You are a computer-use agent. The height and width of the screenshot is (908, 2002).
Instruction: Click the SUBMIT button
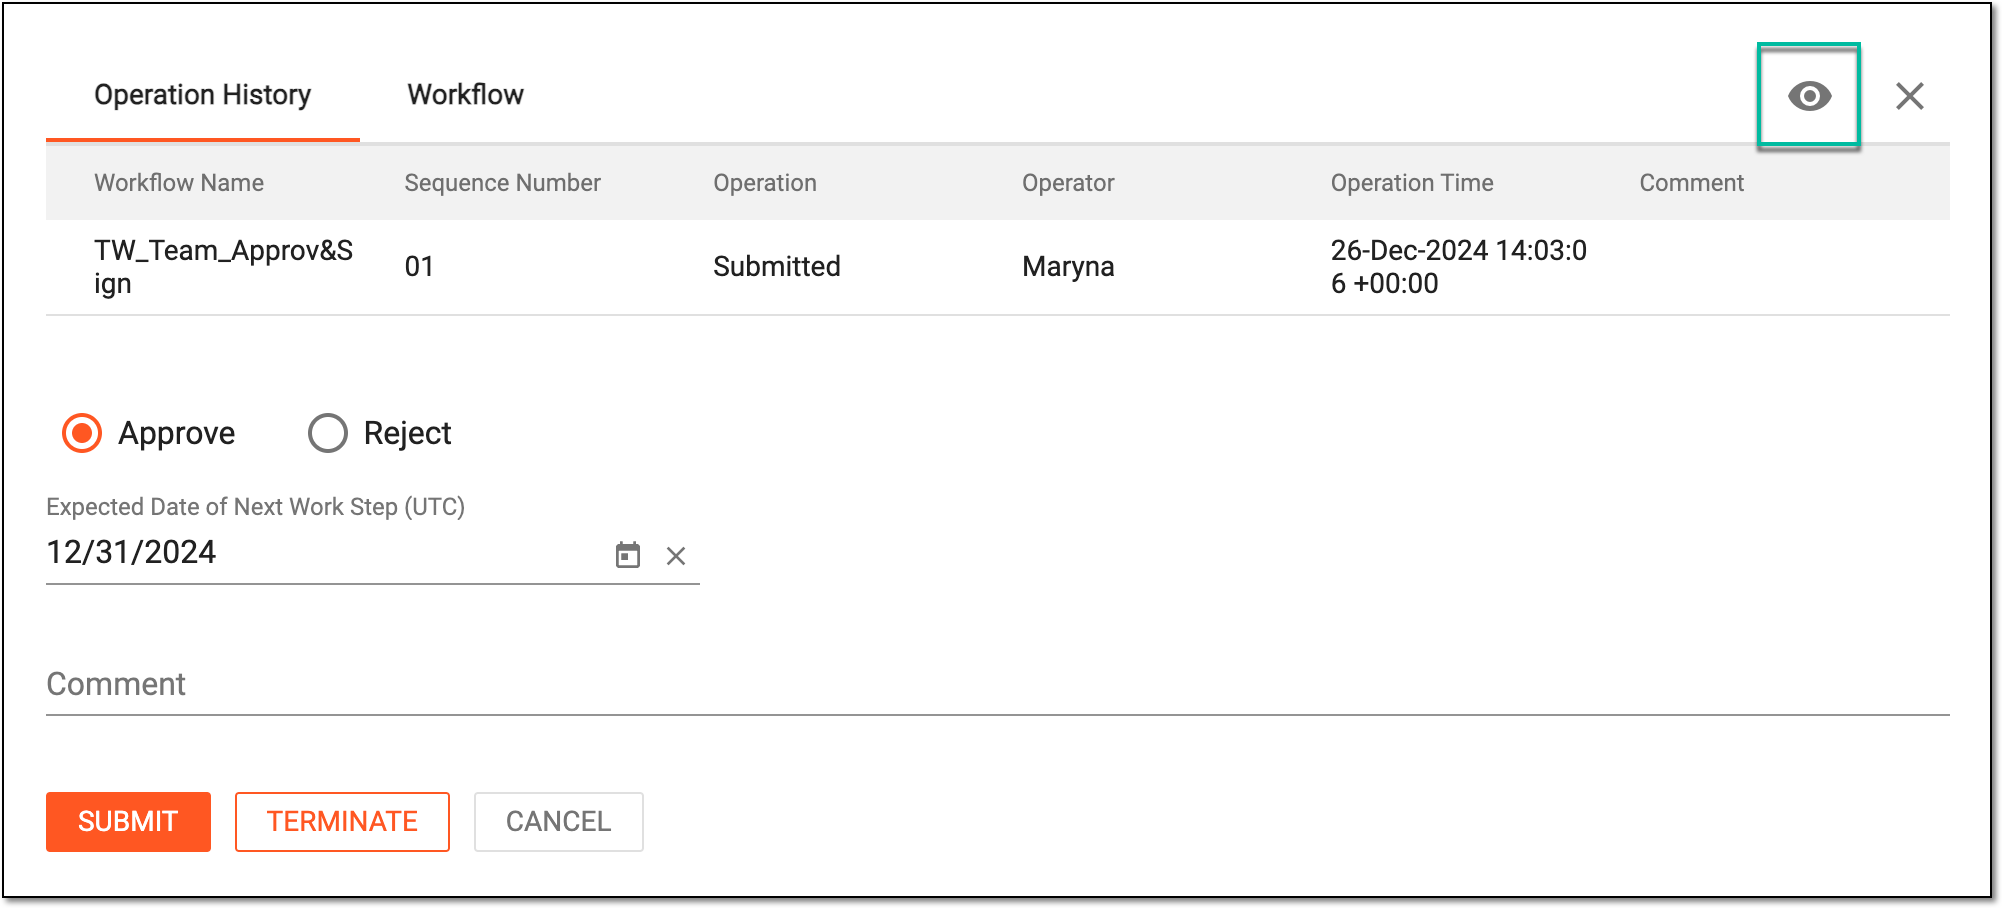pos(128,822)
